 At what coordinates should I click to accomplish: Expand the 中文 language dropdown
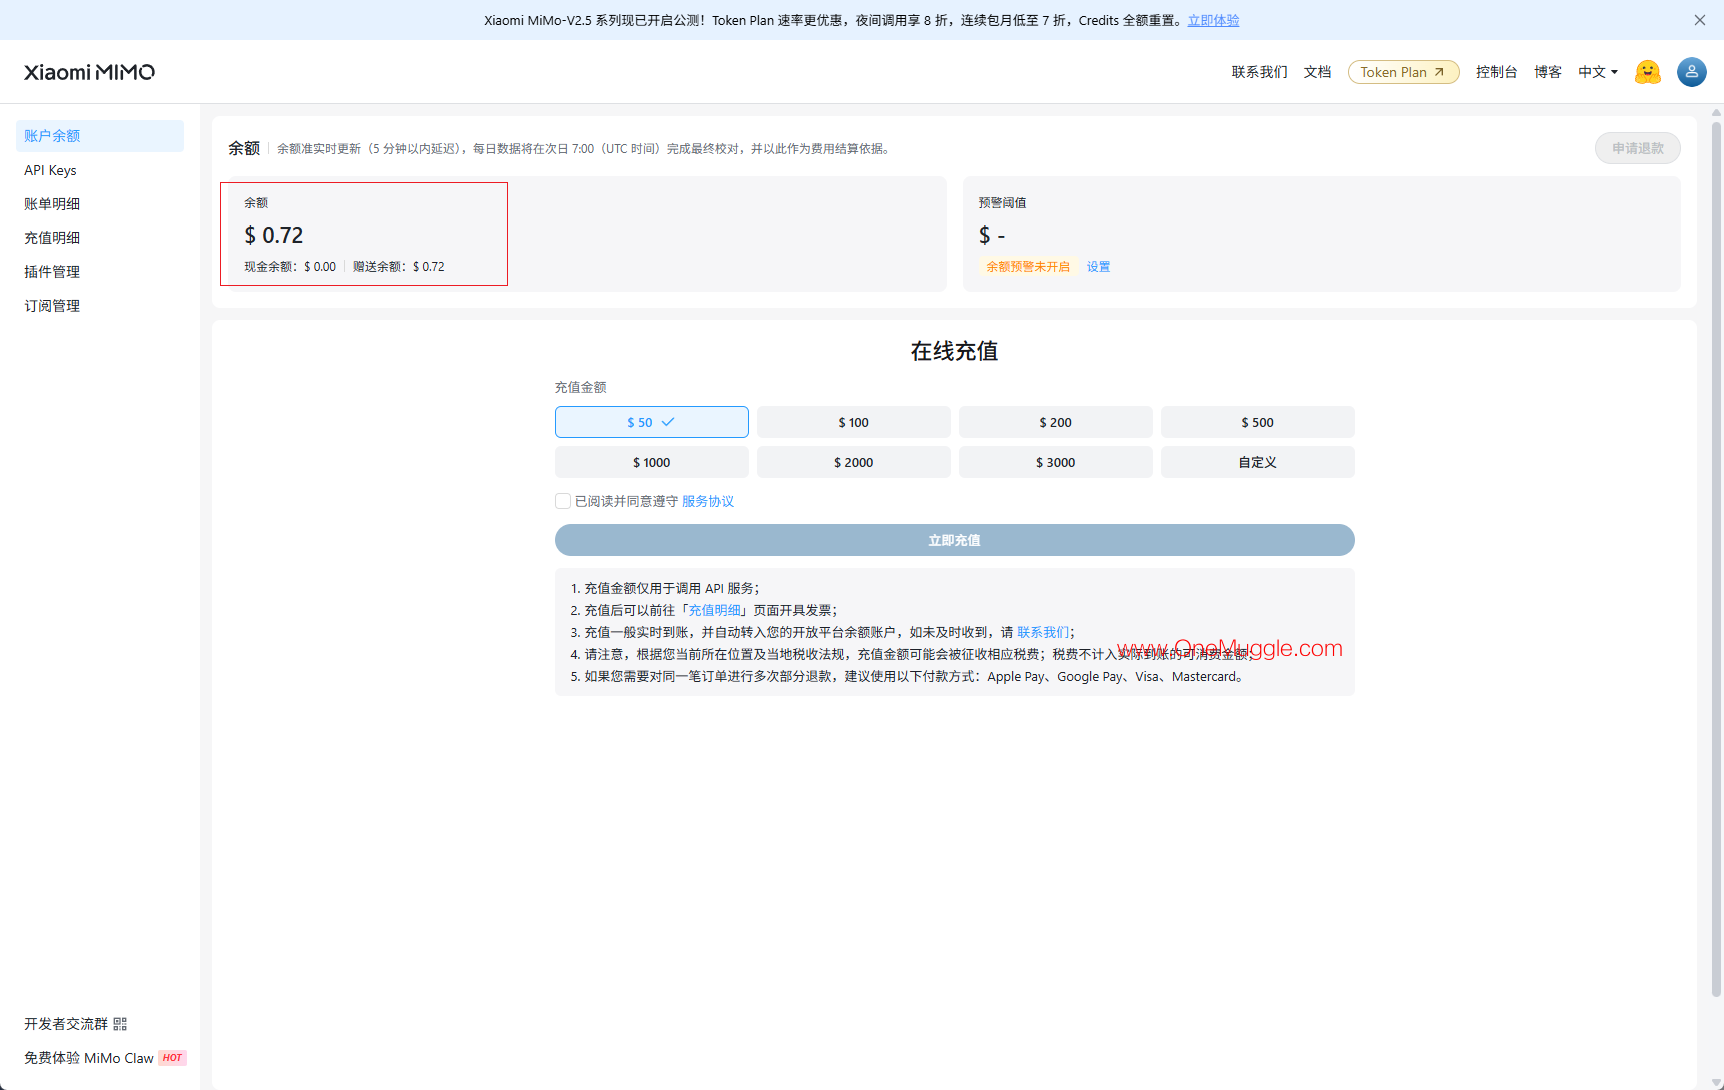(1597, 72)
